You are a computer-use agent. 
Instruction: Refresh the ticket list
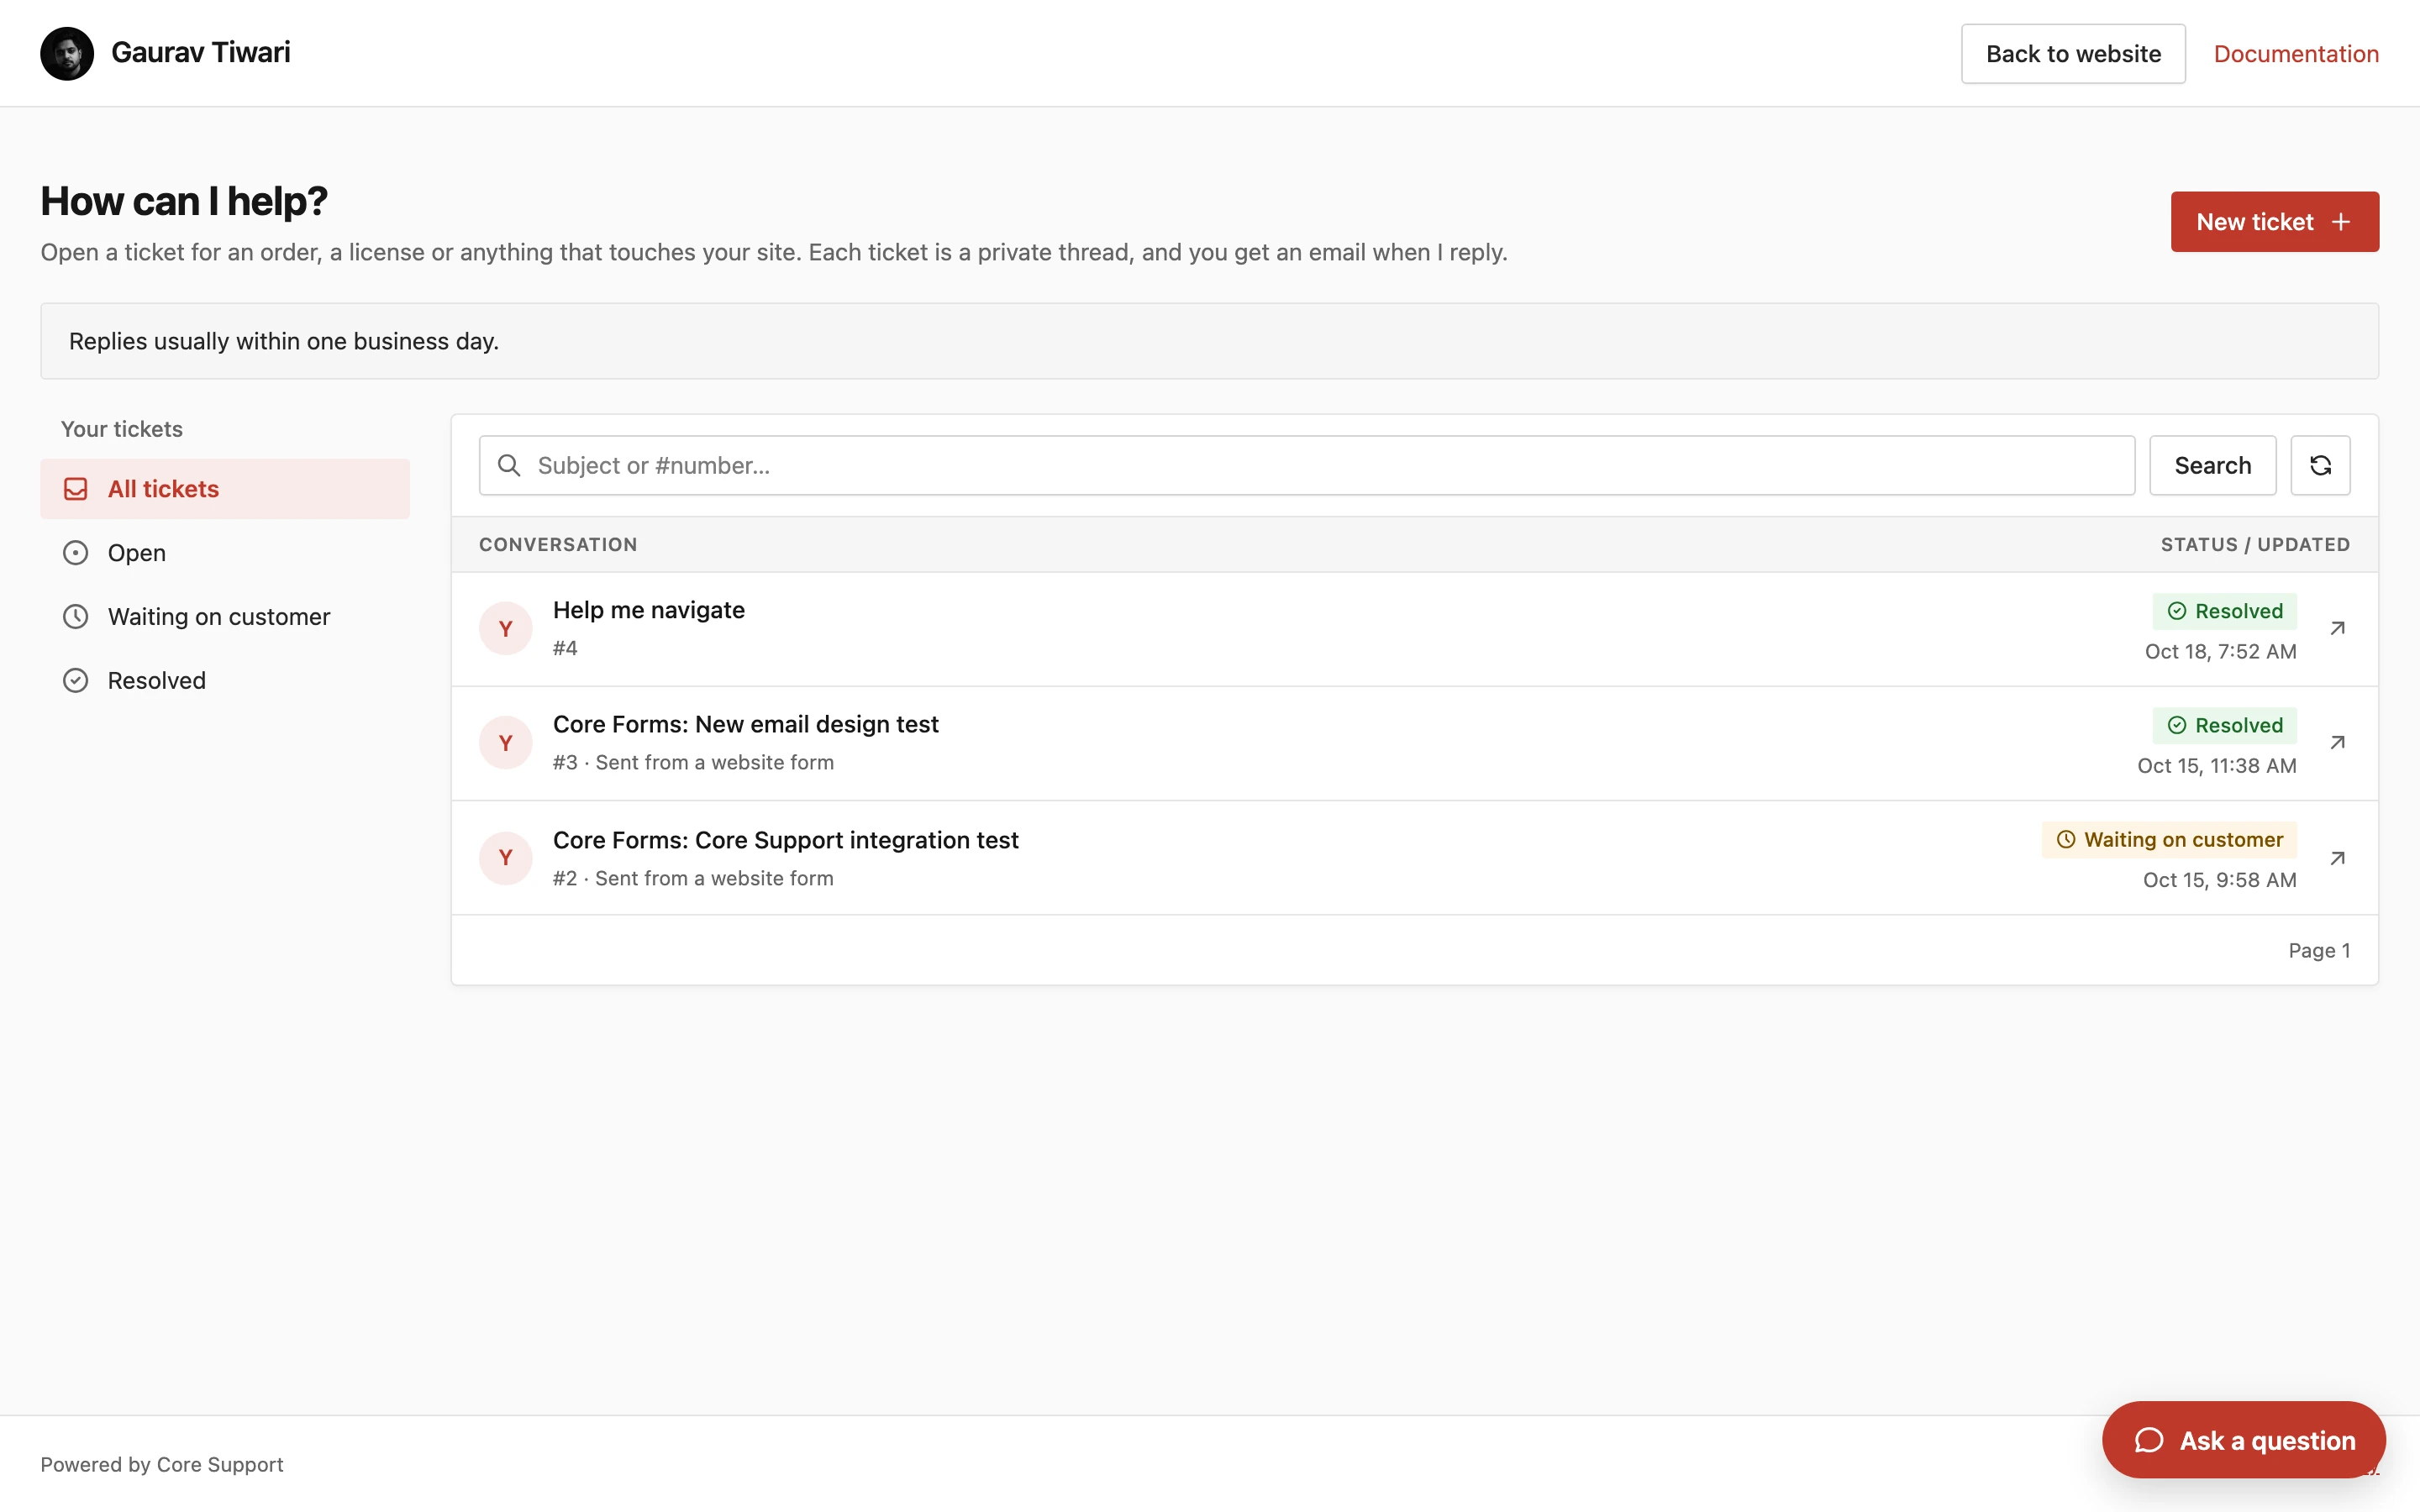click(x=2320, y=465)
